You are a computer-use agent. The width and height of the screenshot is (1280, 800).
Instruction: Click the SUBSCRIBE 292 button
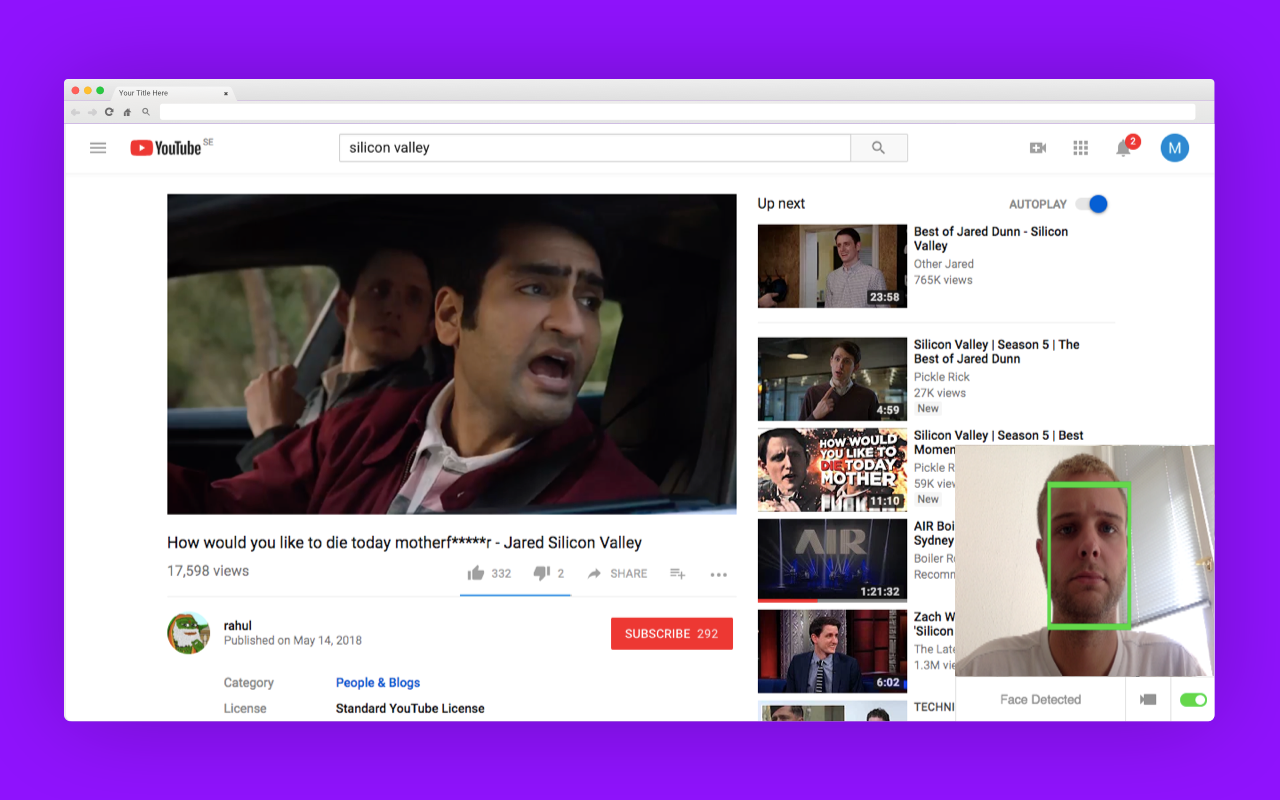pos(672,634)
